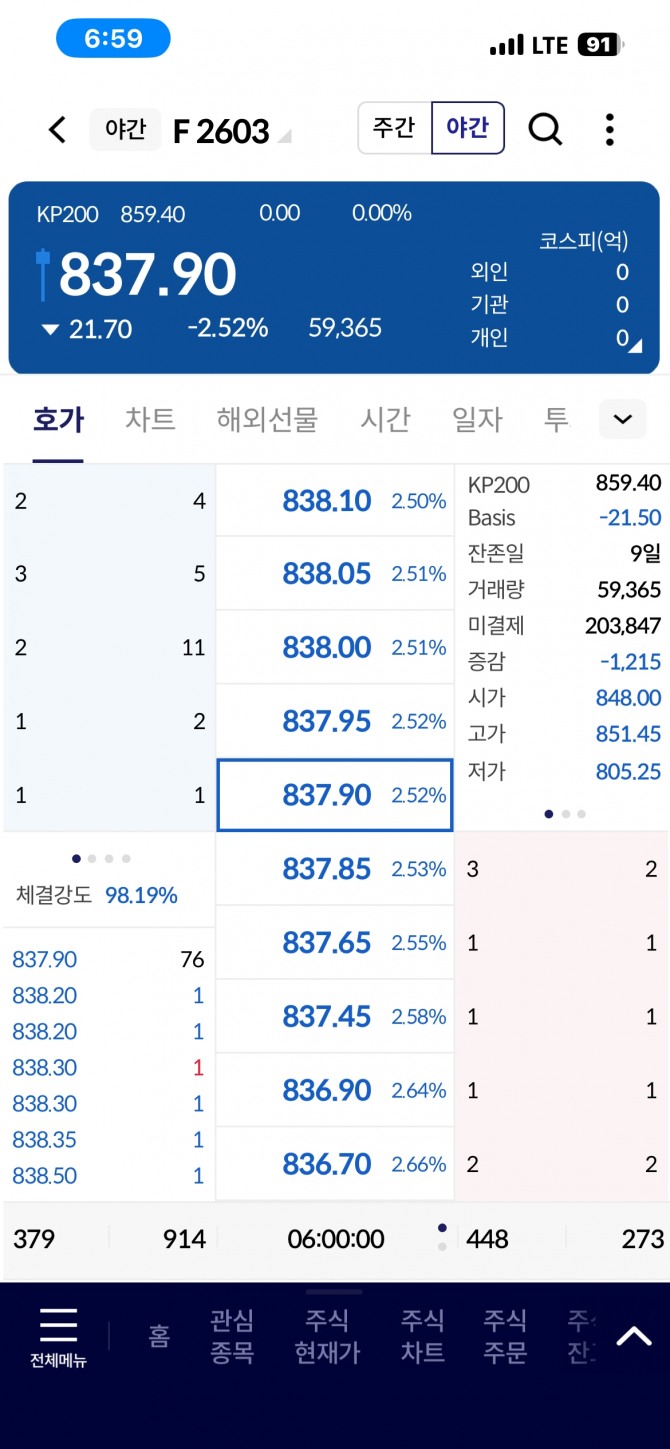Image resolution: width=670 pixels, height=1449 pixels.
Task: Tap the back arrow icon
Action: tap(58, 130)
